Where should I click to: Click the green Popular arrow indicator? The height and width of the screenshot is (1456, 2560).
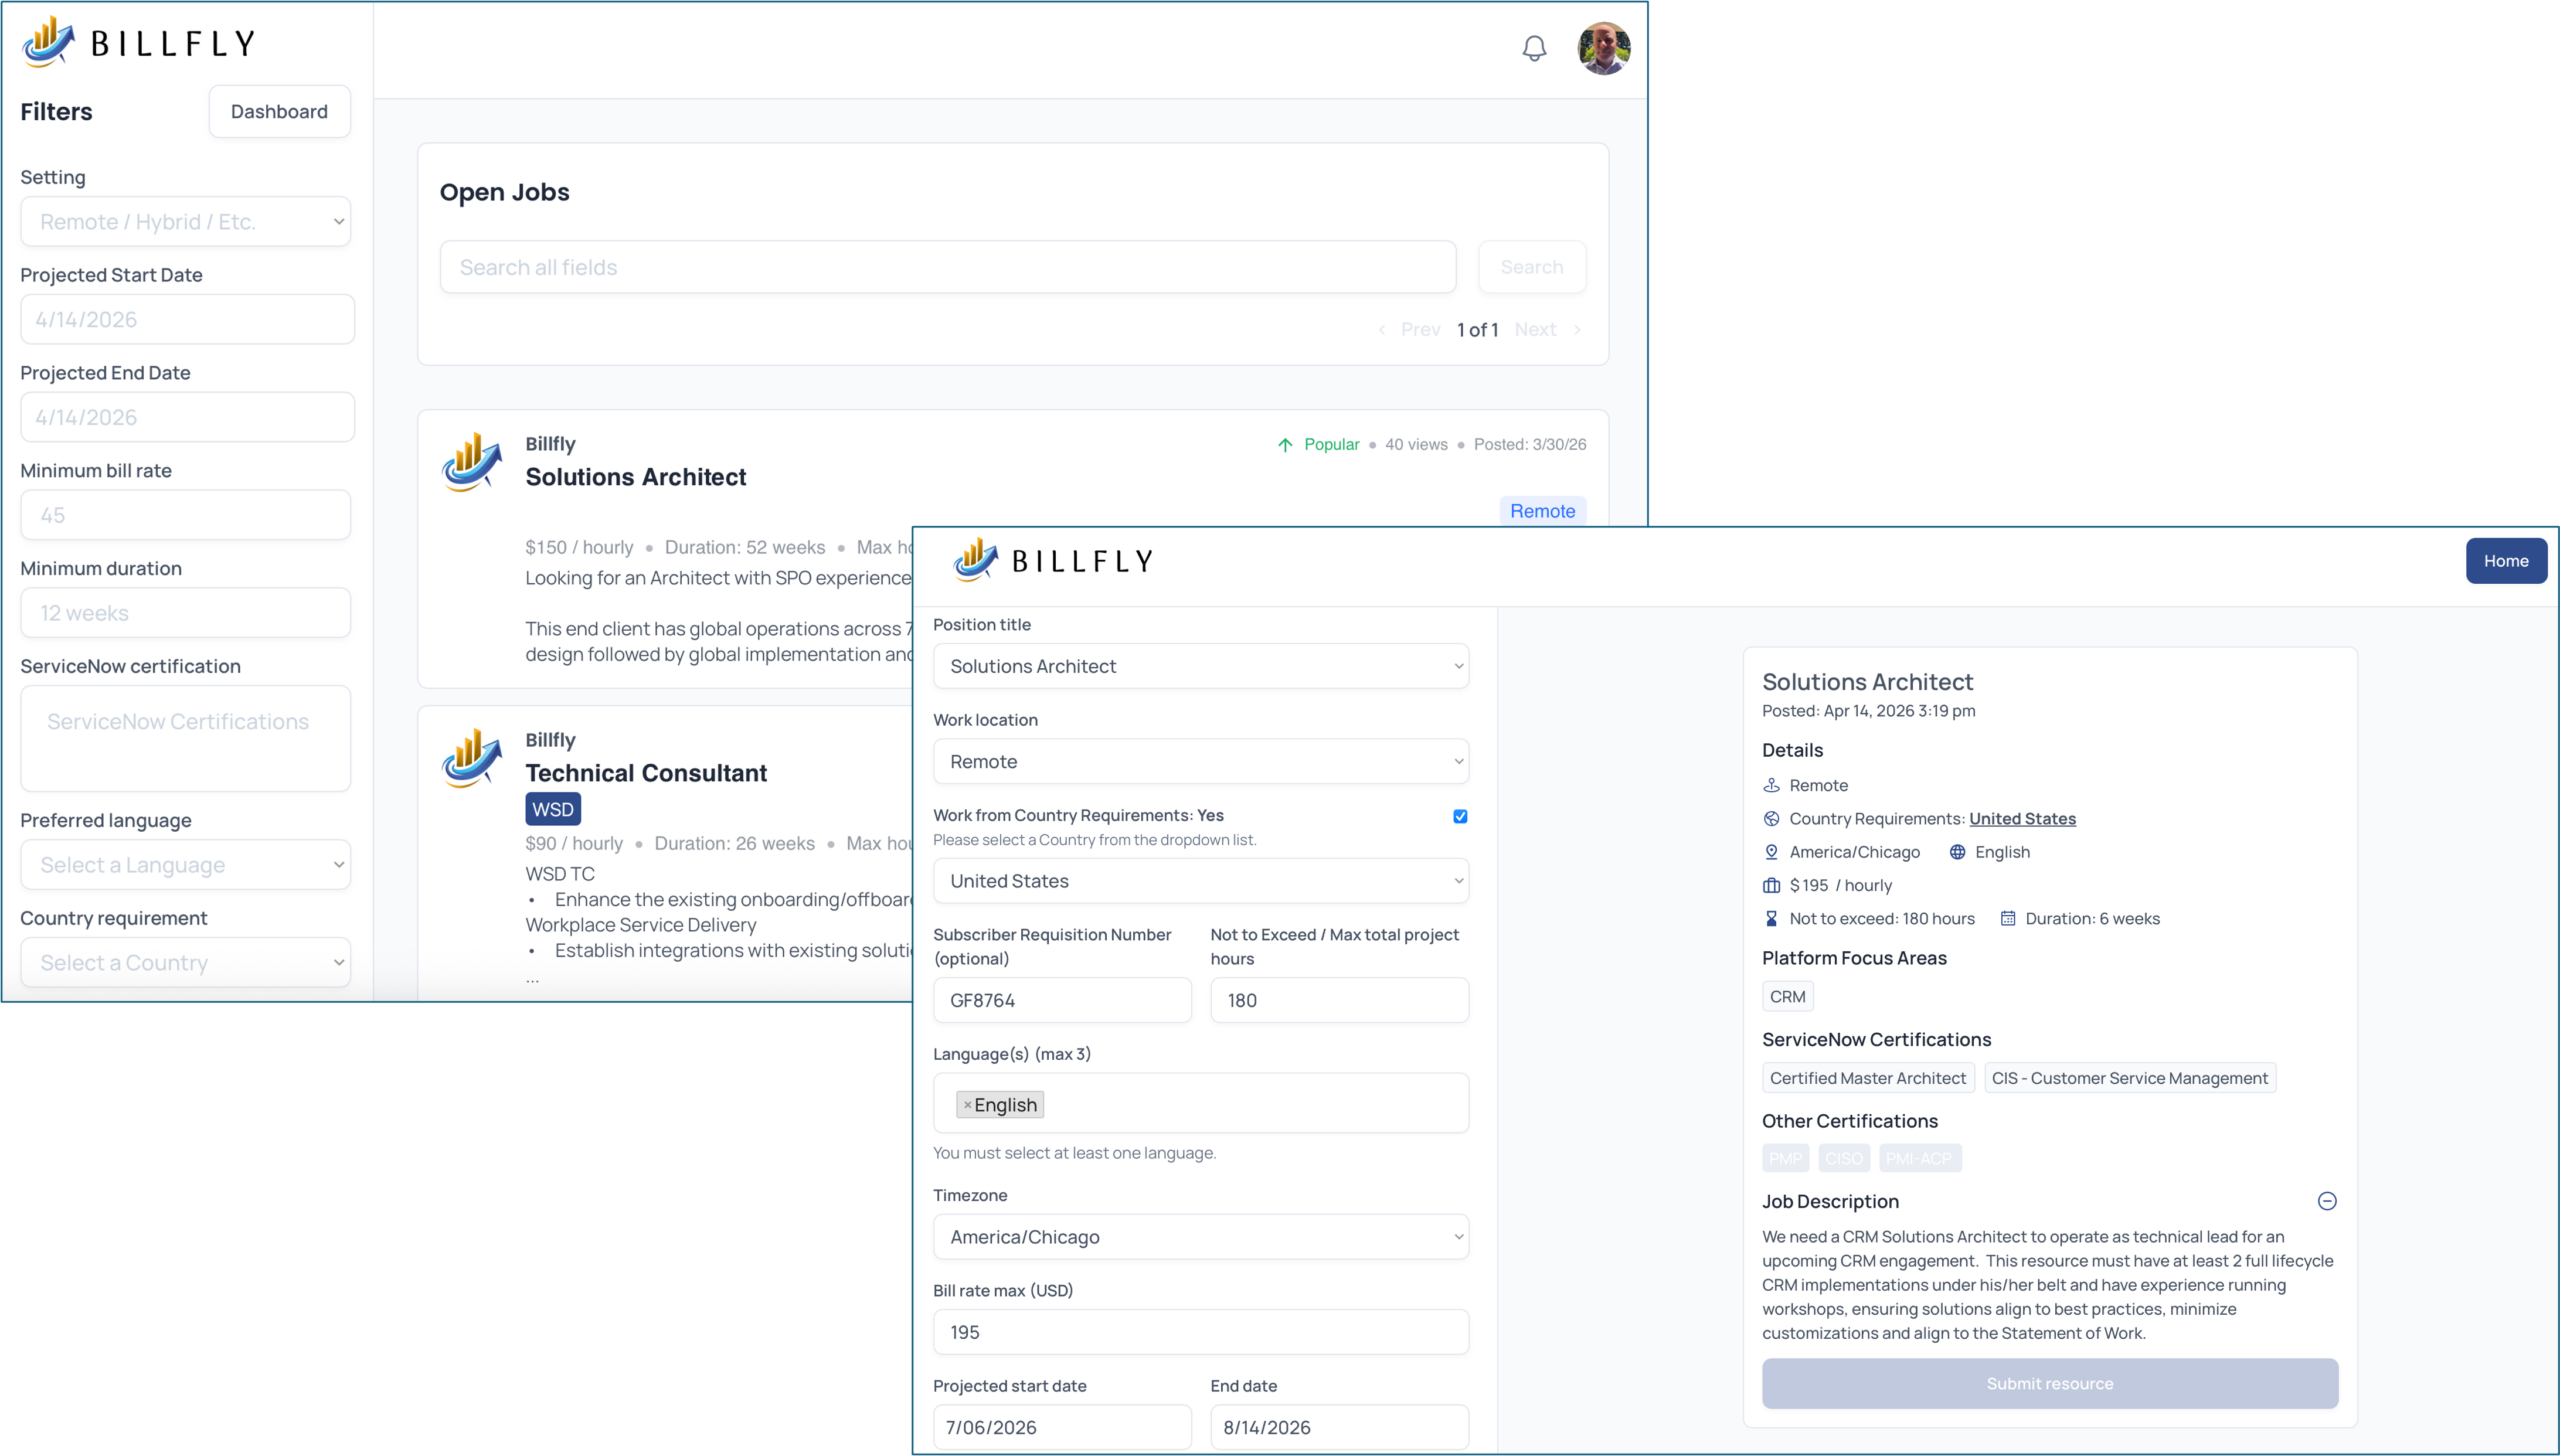point(1285,445)
